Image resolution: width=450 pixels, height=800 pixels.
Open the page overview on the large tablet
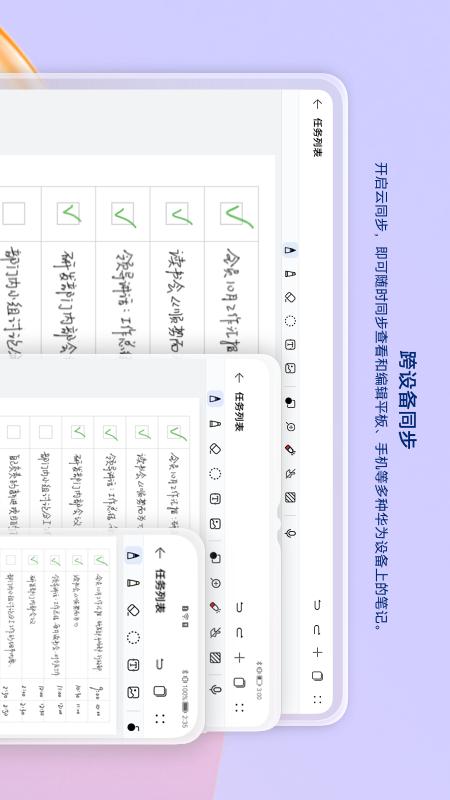point(317,676)
